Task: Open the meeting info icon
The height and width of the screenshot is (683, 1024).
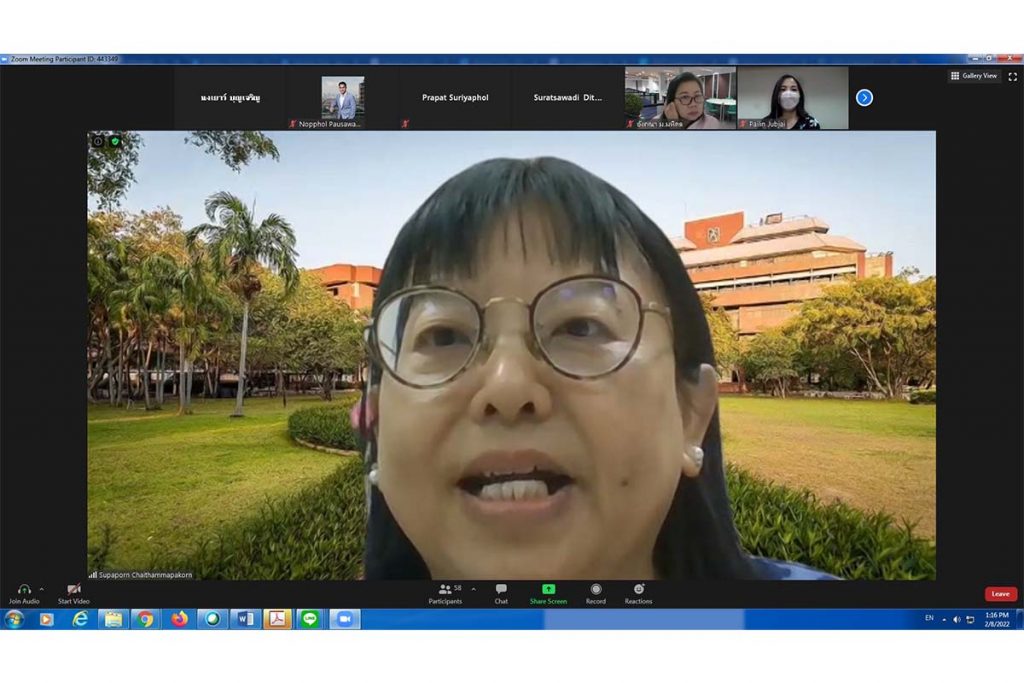Action: pos(98,141)
